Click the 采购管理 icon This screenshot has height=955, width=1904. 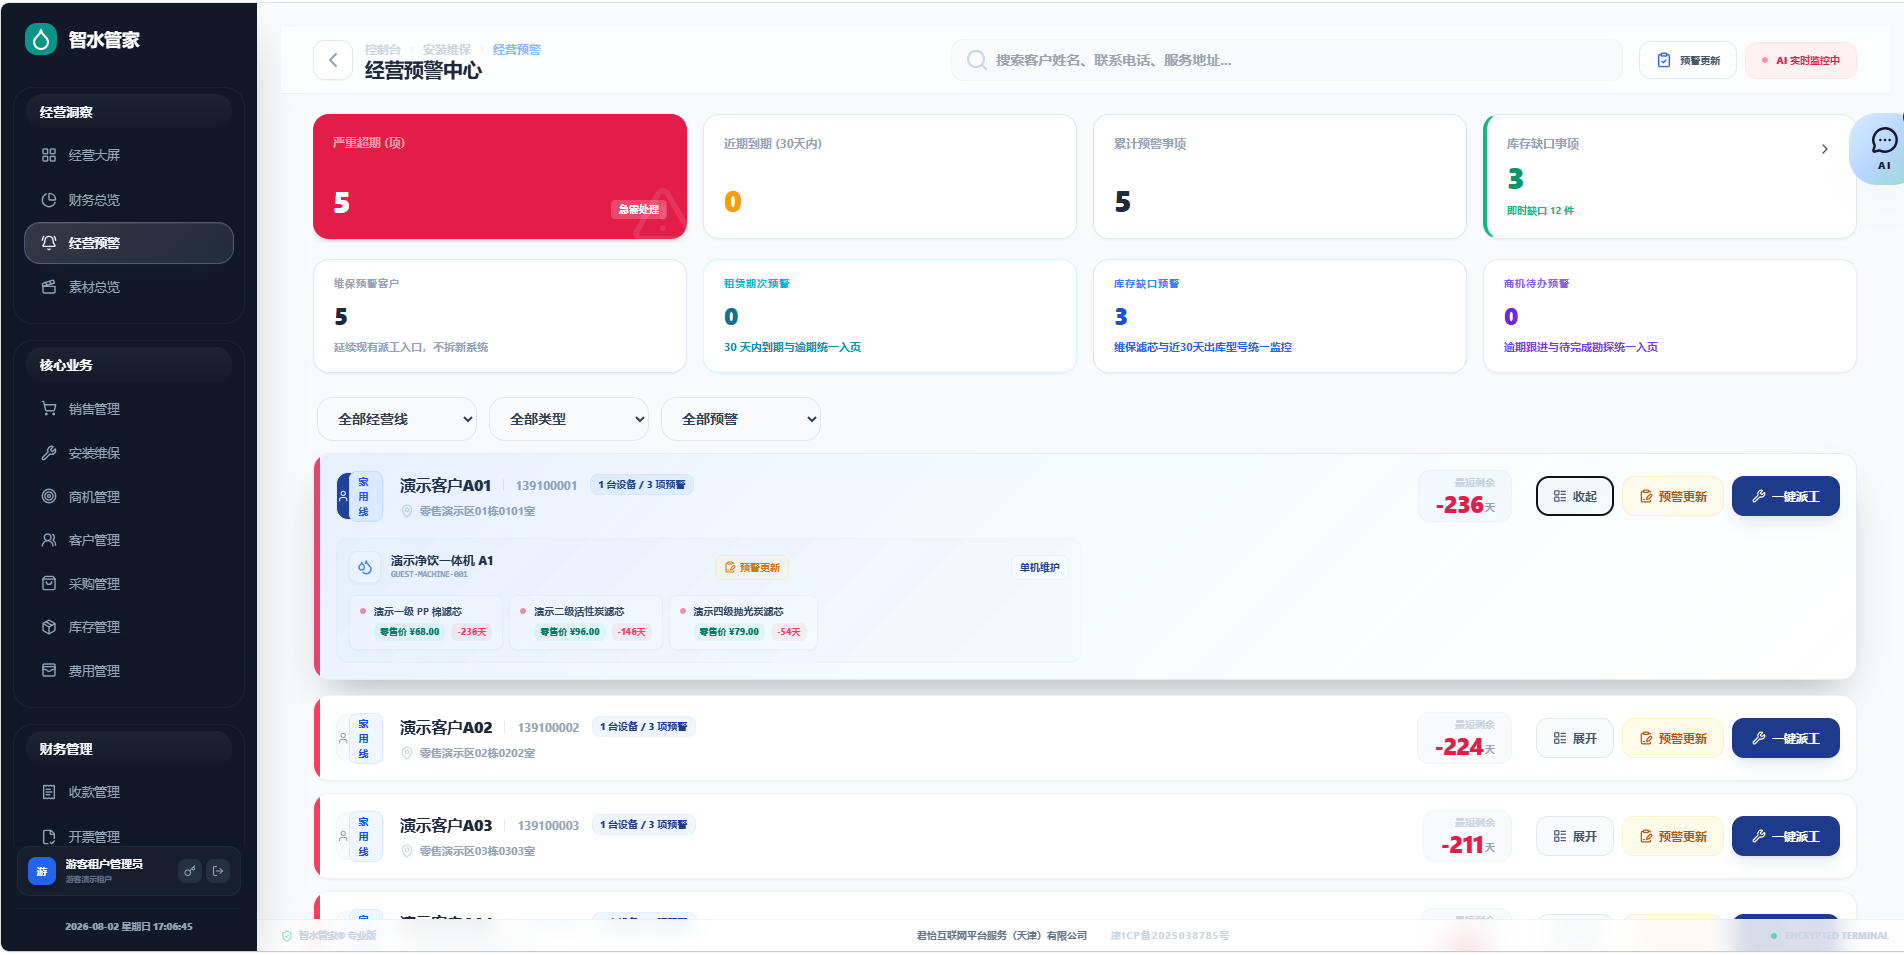click(49, 583)
